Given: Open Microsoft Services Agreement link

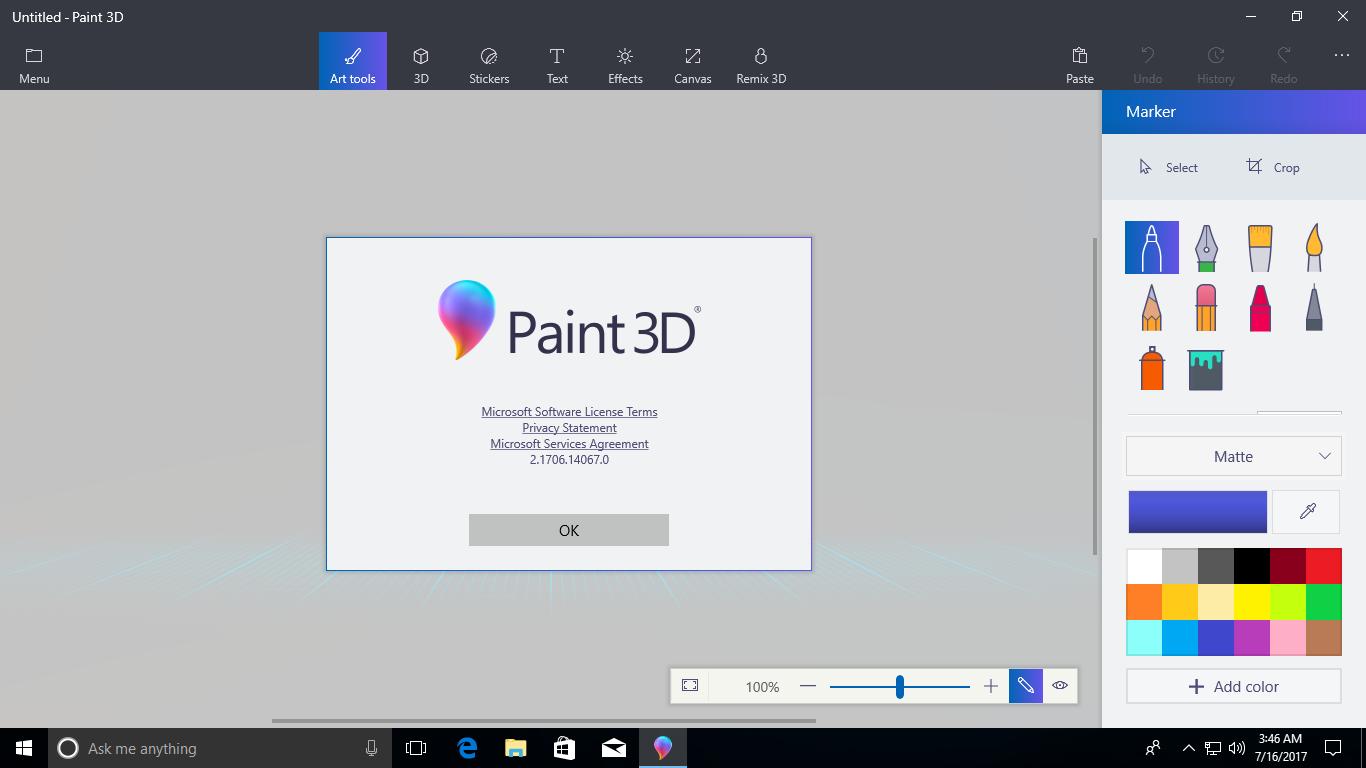Looking at the screenshot, I should tap(569, 444).
